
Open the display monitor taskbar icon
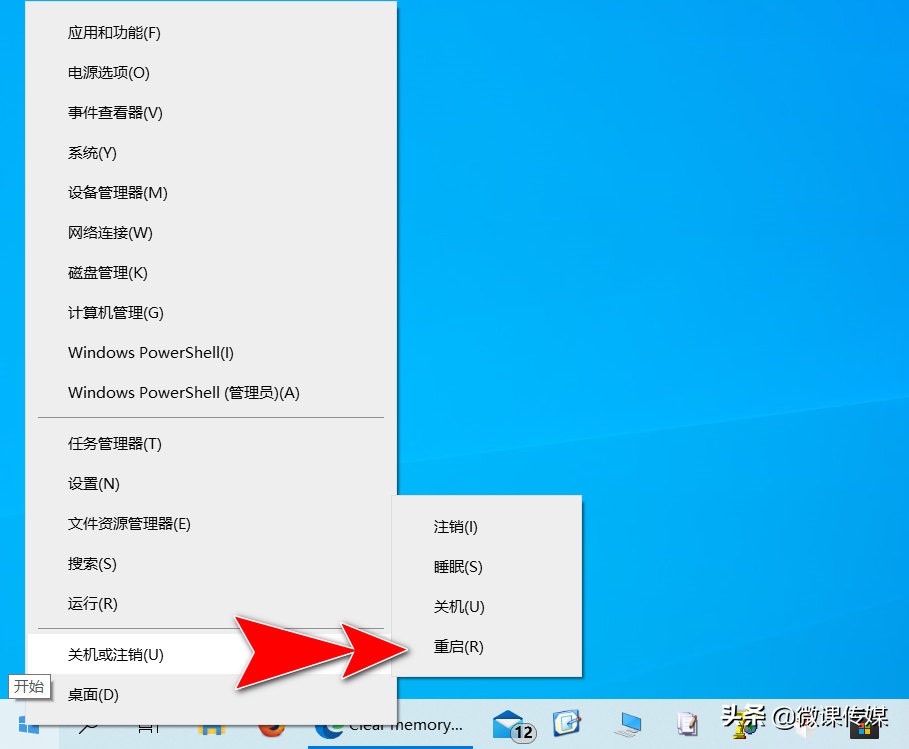[628, 727]
